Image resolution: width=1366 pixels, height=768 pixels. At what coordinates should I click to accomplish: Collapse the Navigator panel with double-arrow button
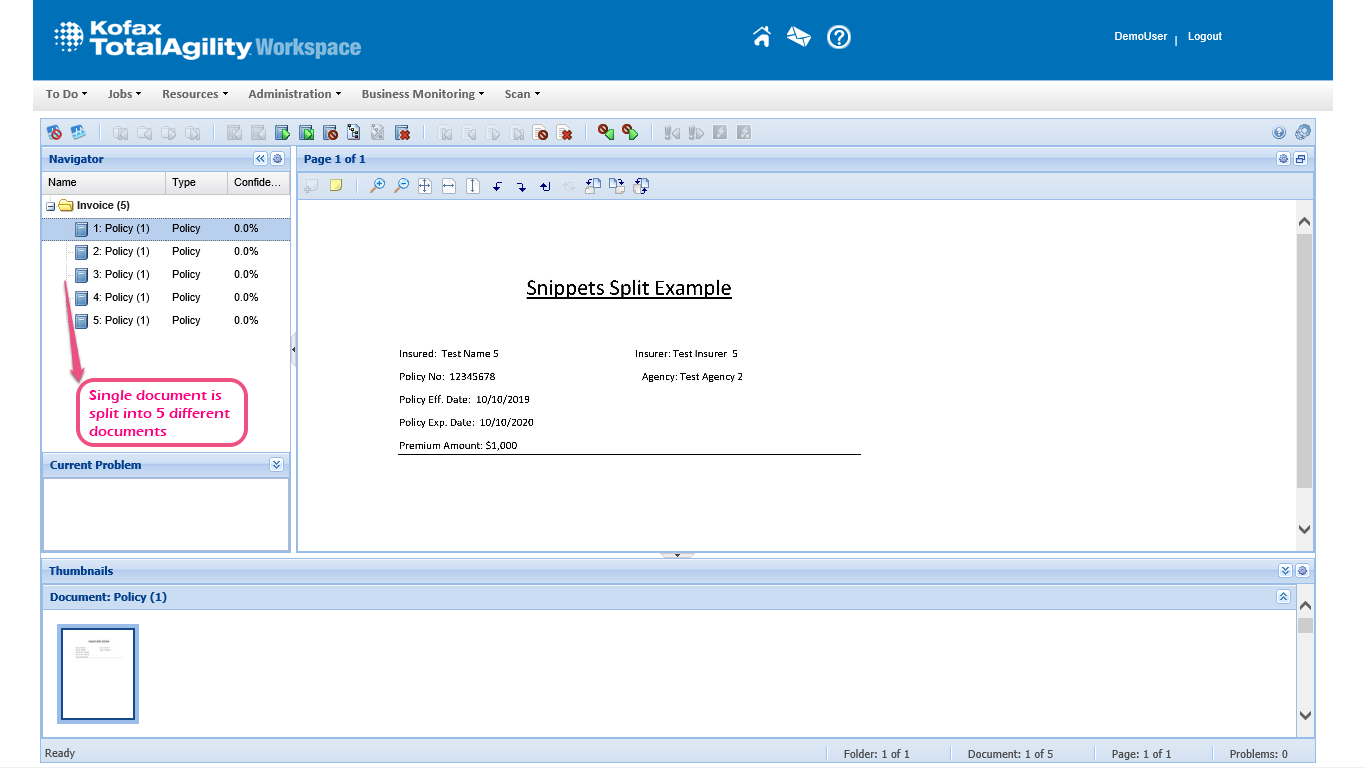(260, 159)
